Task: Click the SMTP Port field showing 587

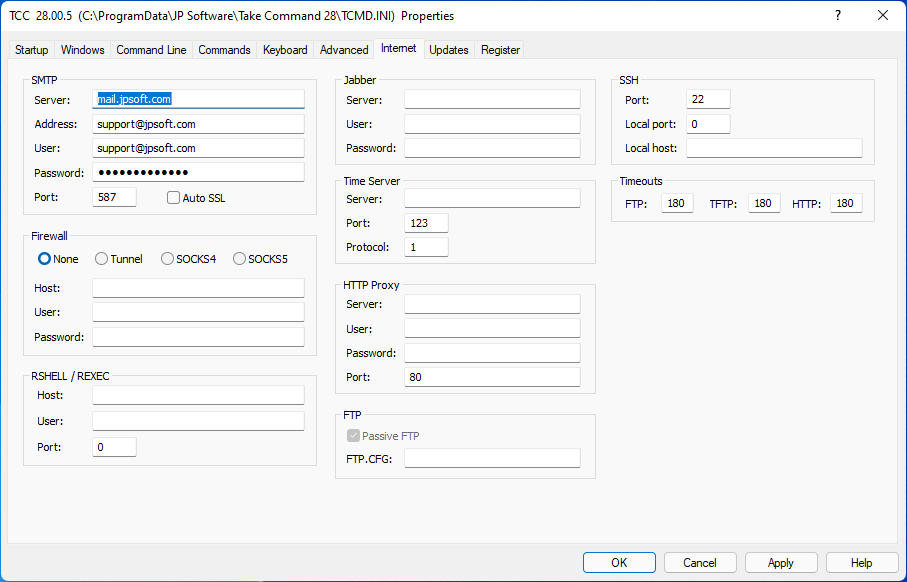Action: tap(115, 197)
